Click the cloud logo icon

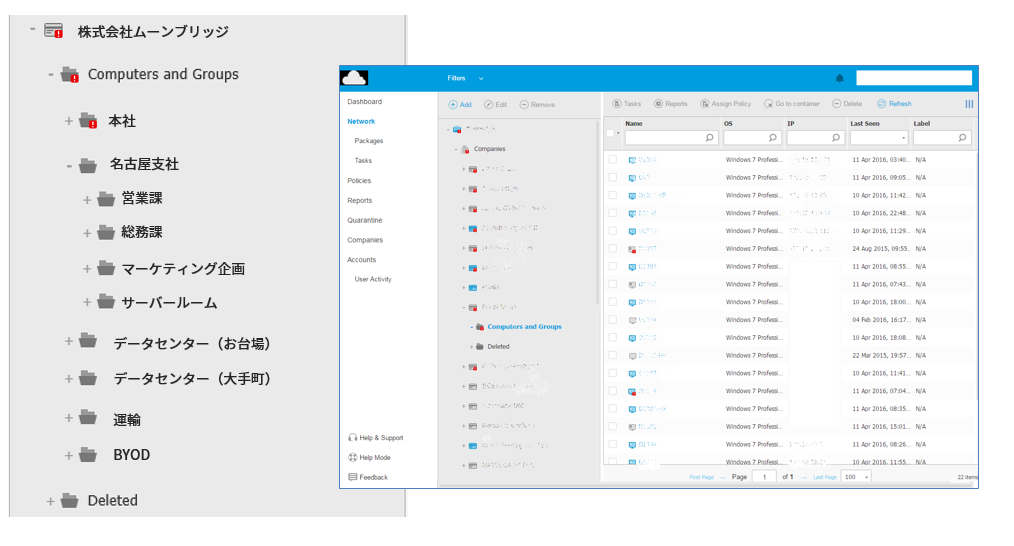354,78
